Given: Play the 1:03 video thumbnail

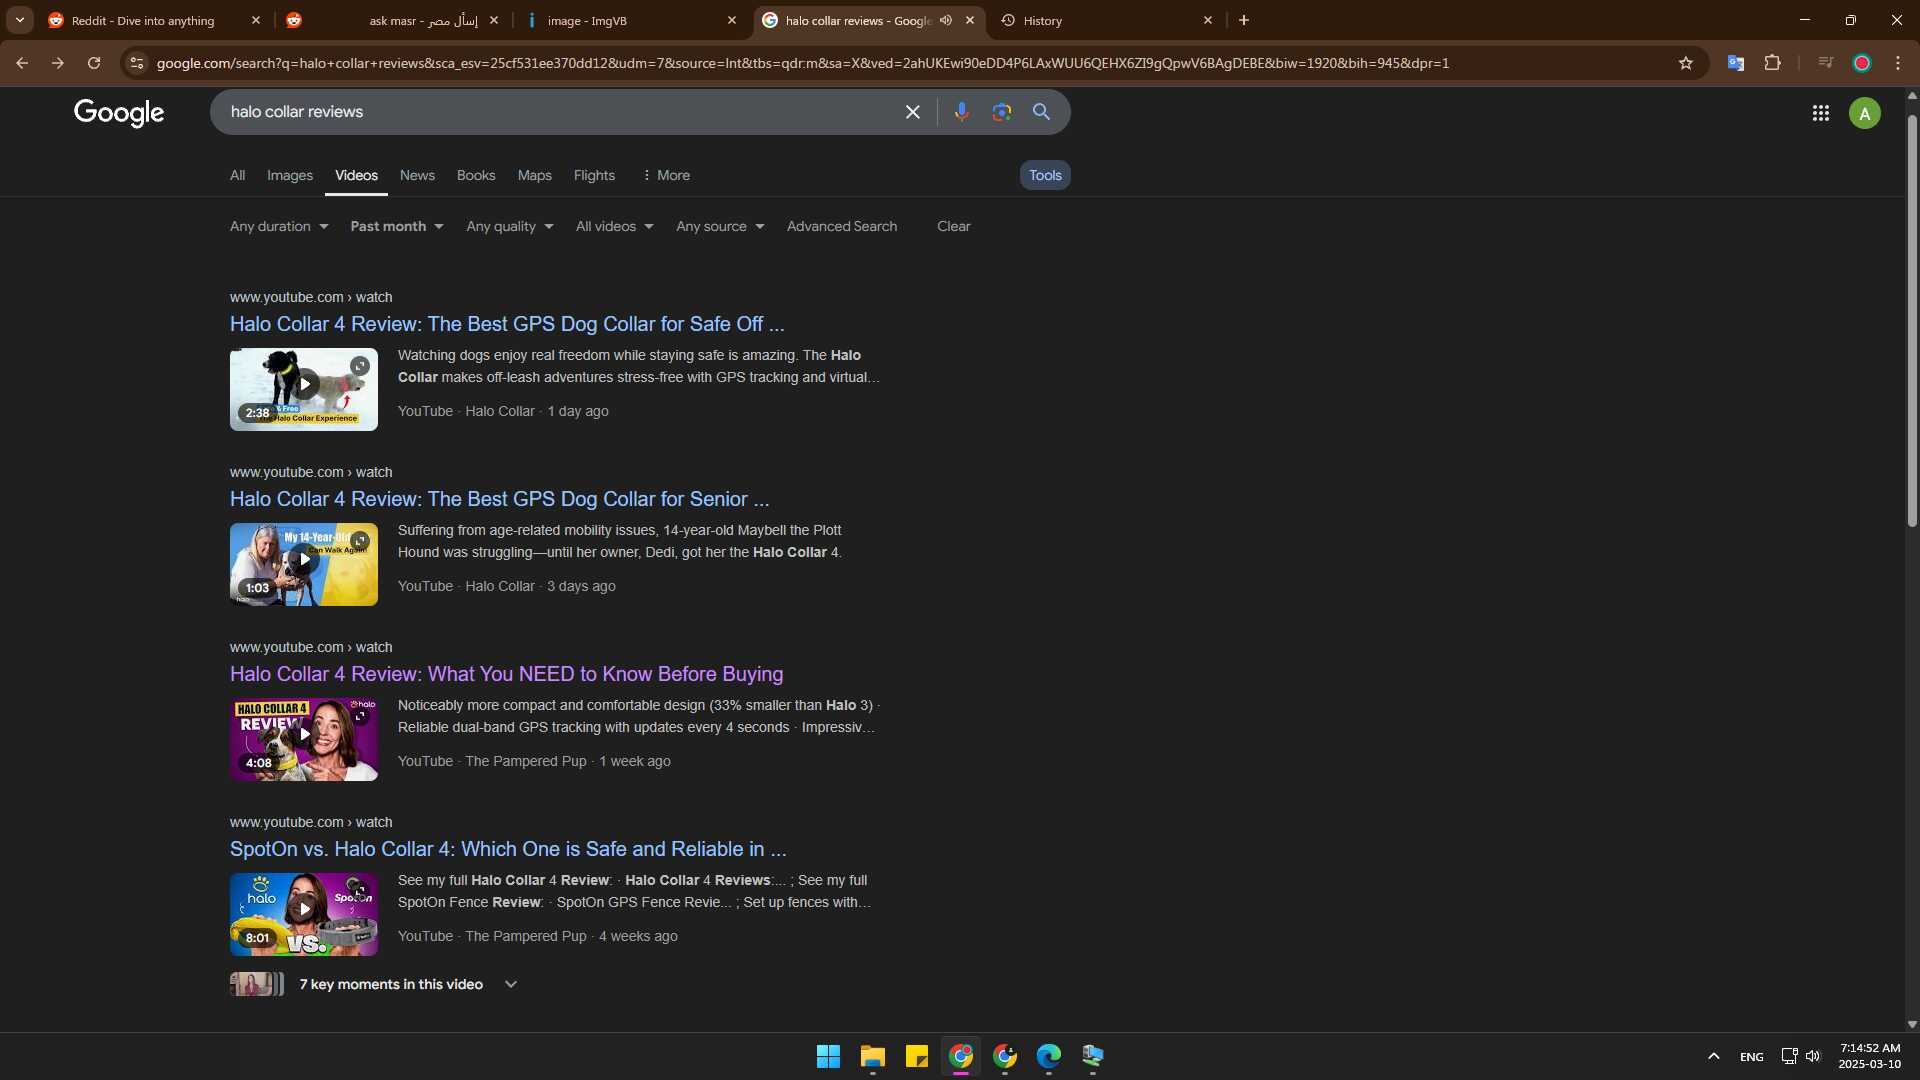Looking at the screenshot, I should tap(304, 564).
